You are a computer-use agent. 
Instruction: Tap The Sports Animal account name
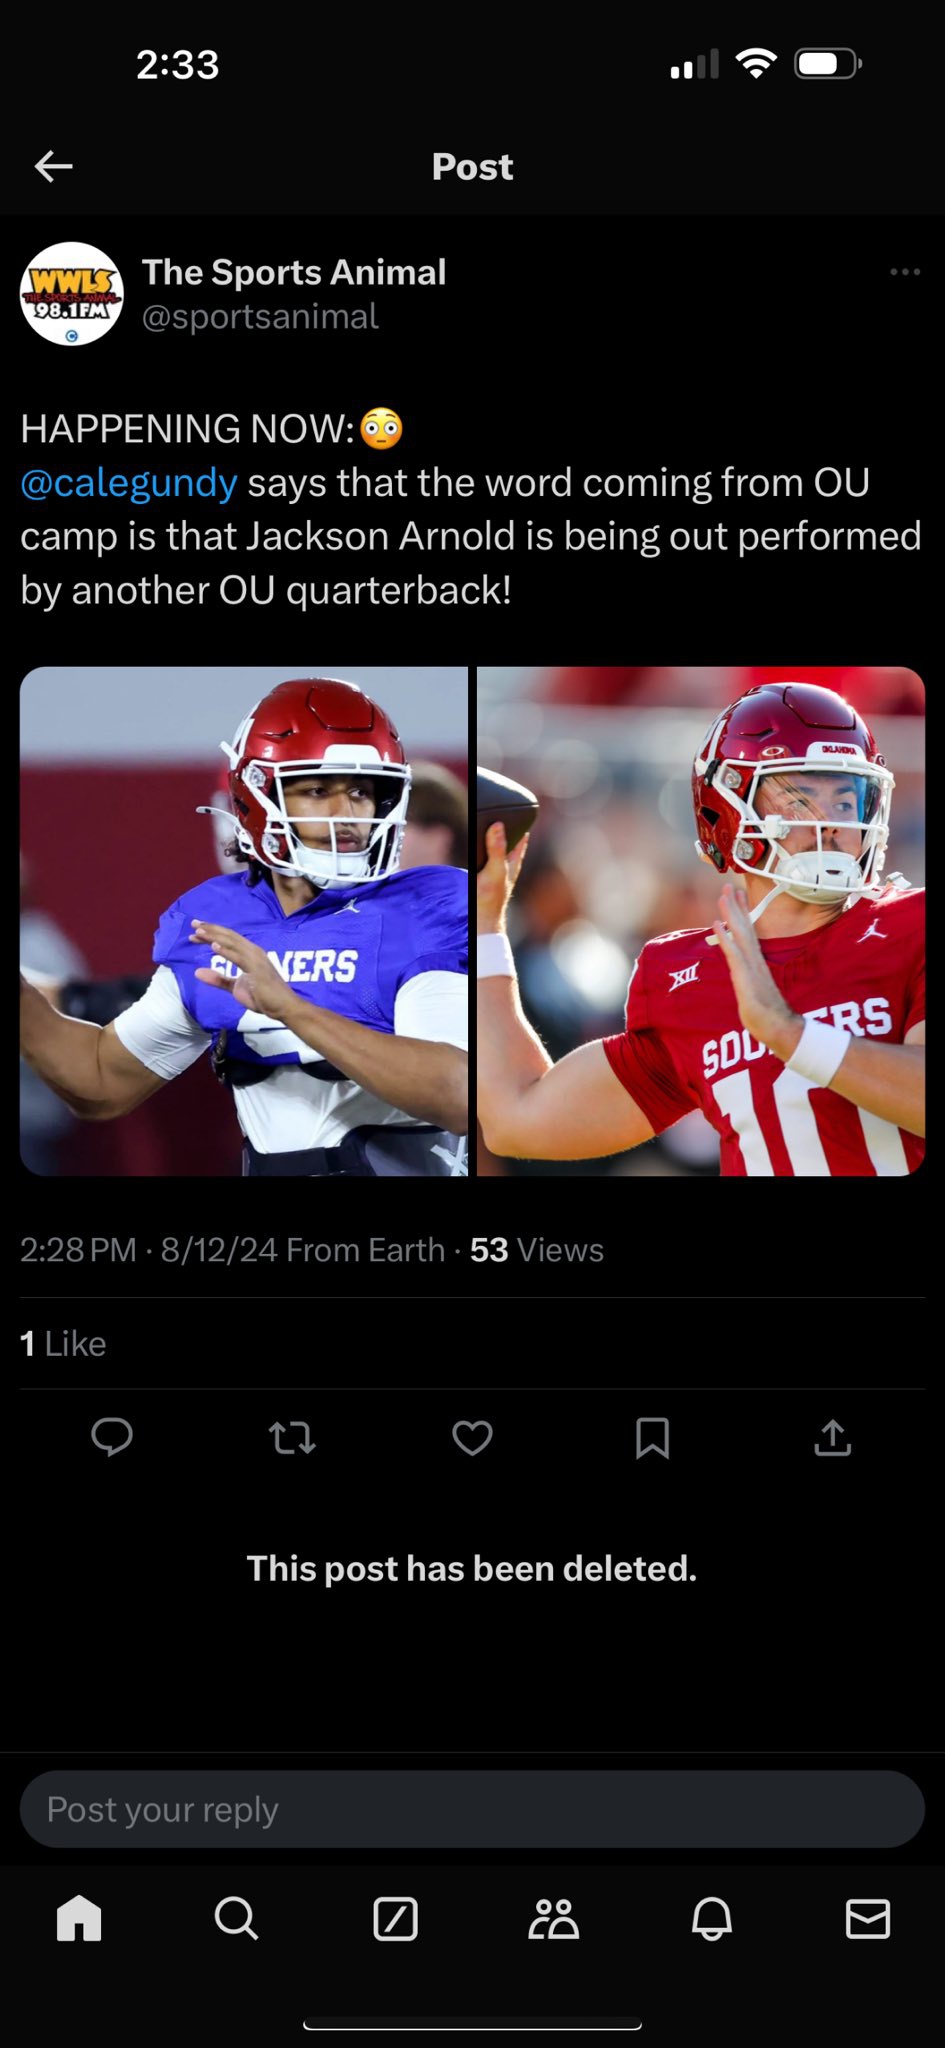pos(294,272)
